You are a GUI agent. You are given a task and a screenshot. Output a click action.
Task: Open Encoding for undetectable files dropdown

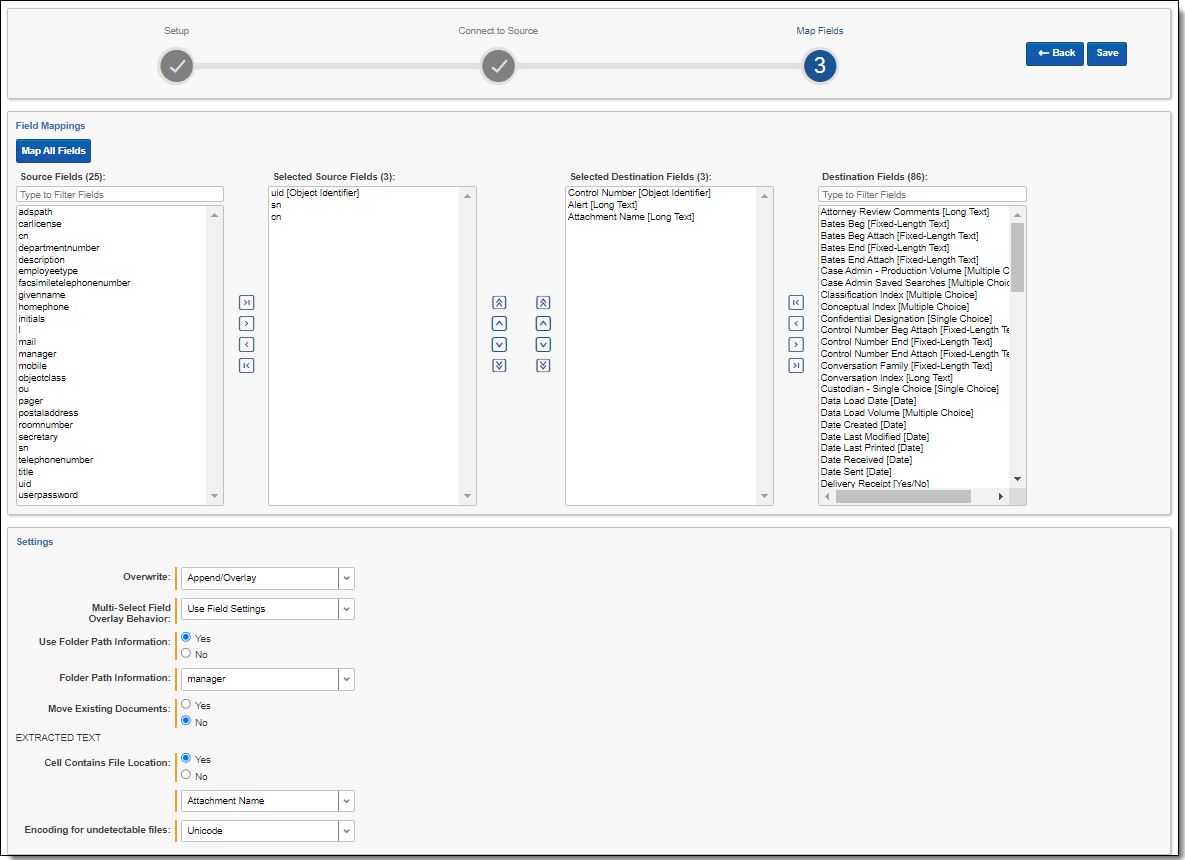[346, 832]
